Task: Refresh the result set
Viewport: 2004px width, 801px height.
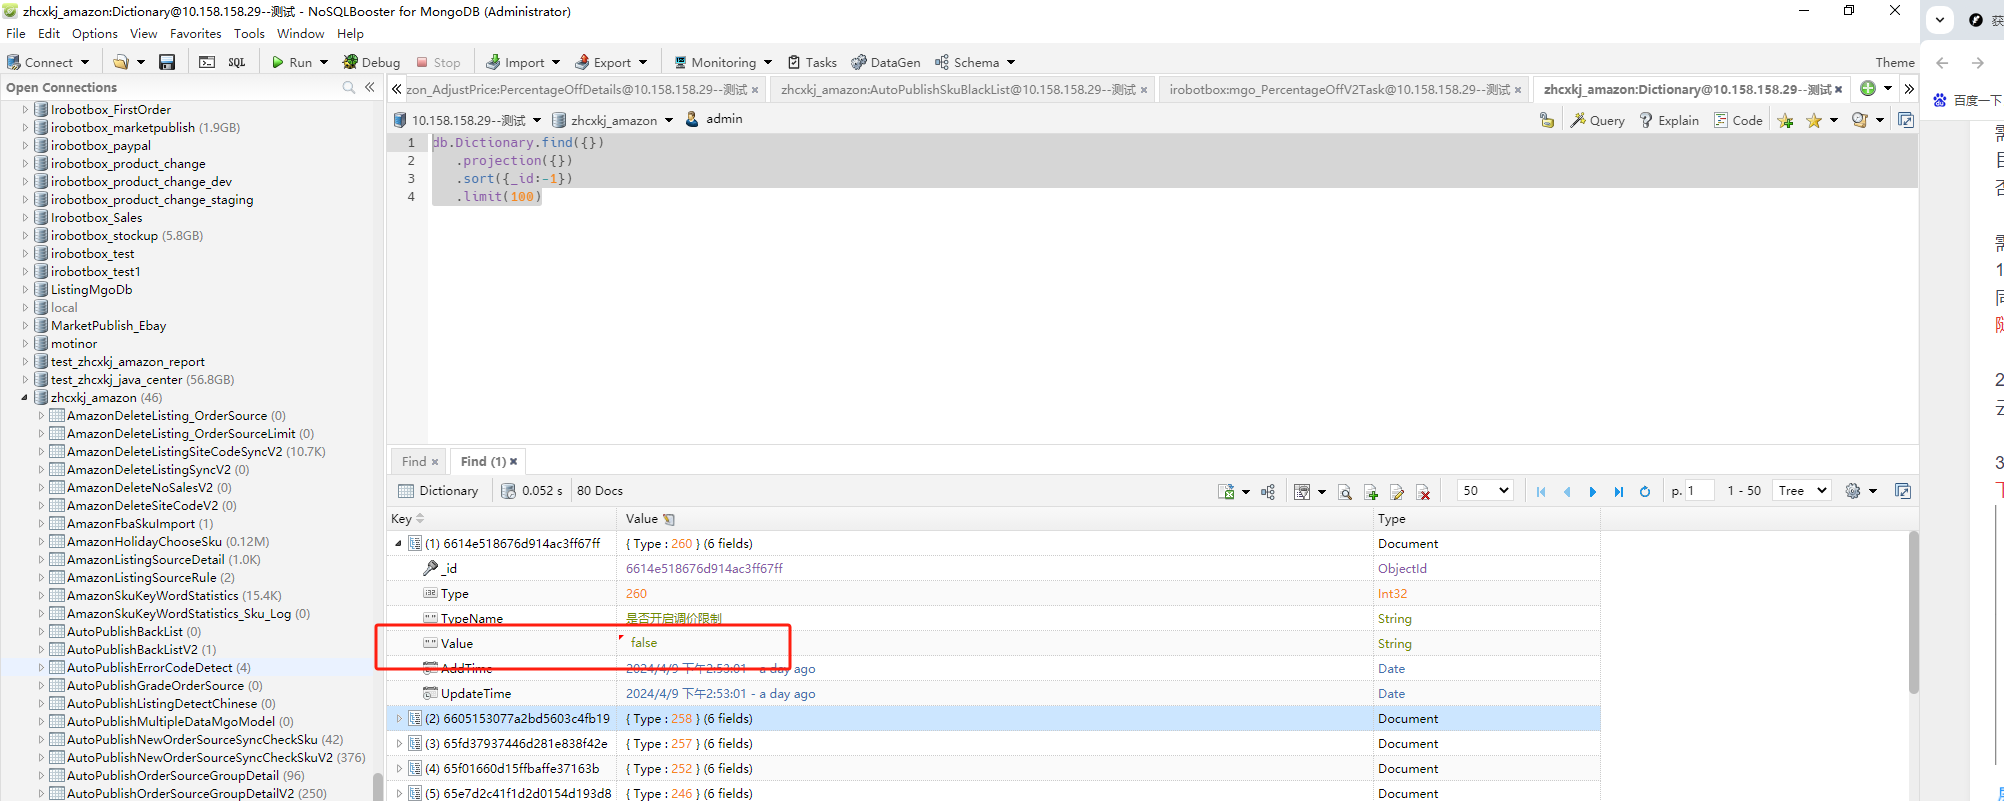Action: (1645, 491)
